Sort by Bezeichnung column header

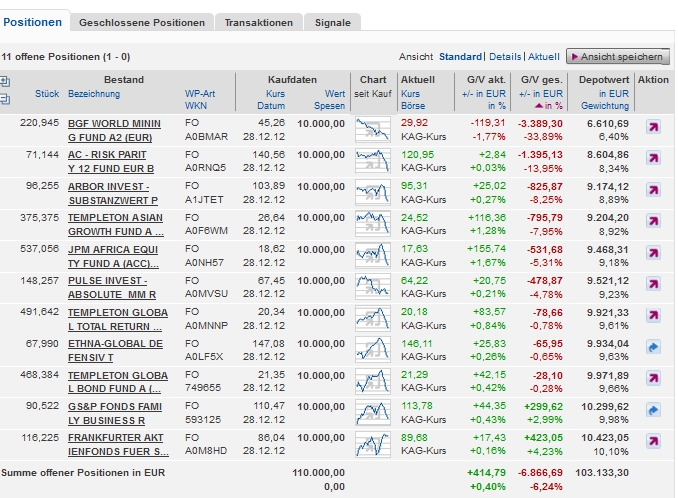click(x=94, y=94)
